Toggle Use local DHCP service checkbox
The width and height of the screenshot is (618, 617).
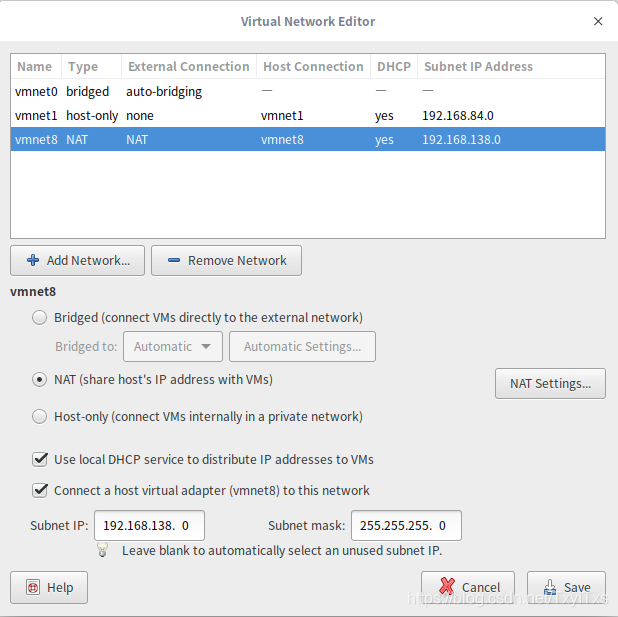[x=40, y=459]
